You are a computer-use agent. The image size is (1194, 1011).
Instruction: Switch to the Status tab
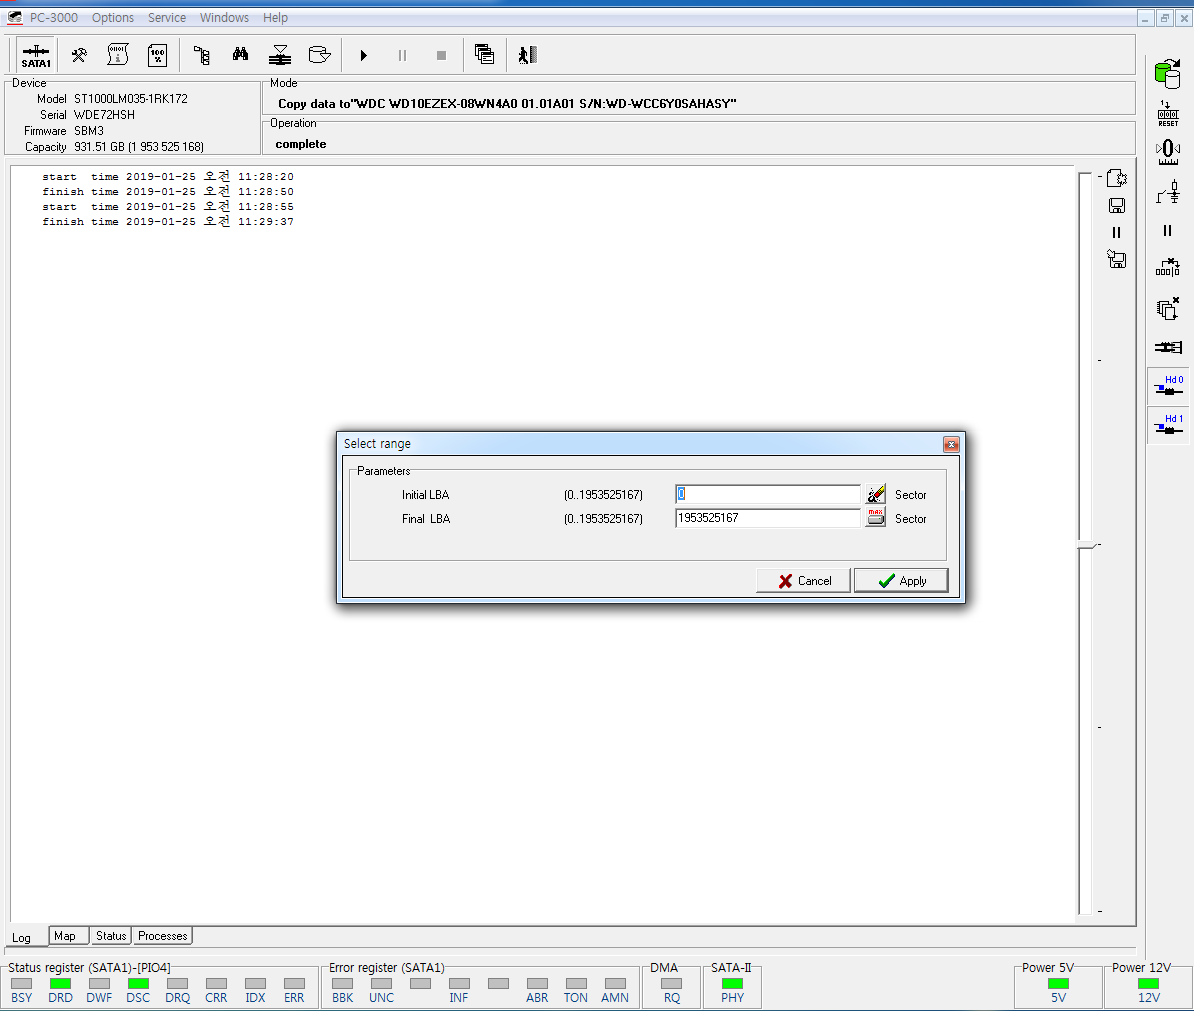(111, 936)
